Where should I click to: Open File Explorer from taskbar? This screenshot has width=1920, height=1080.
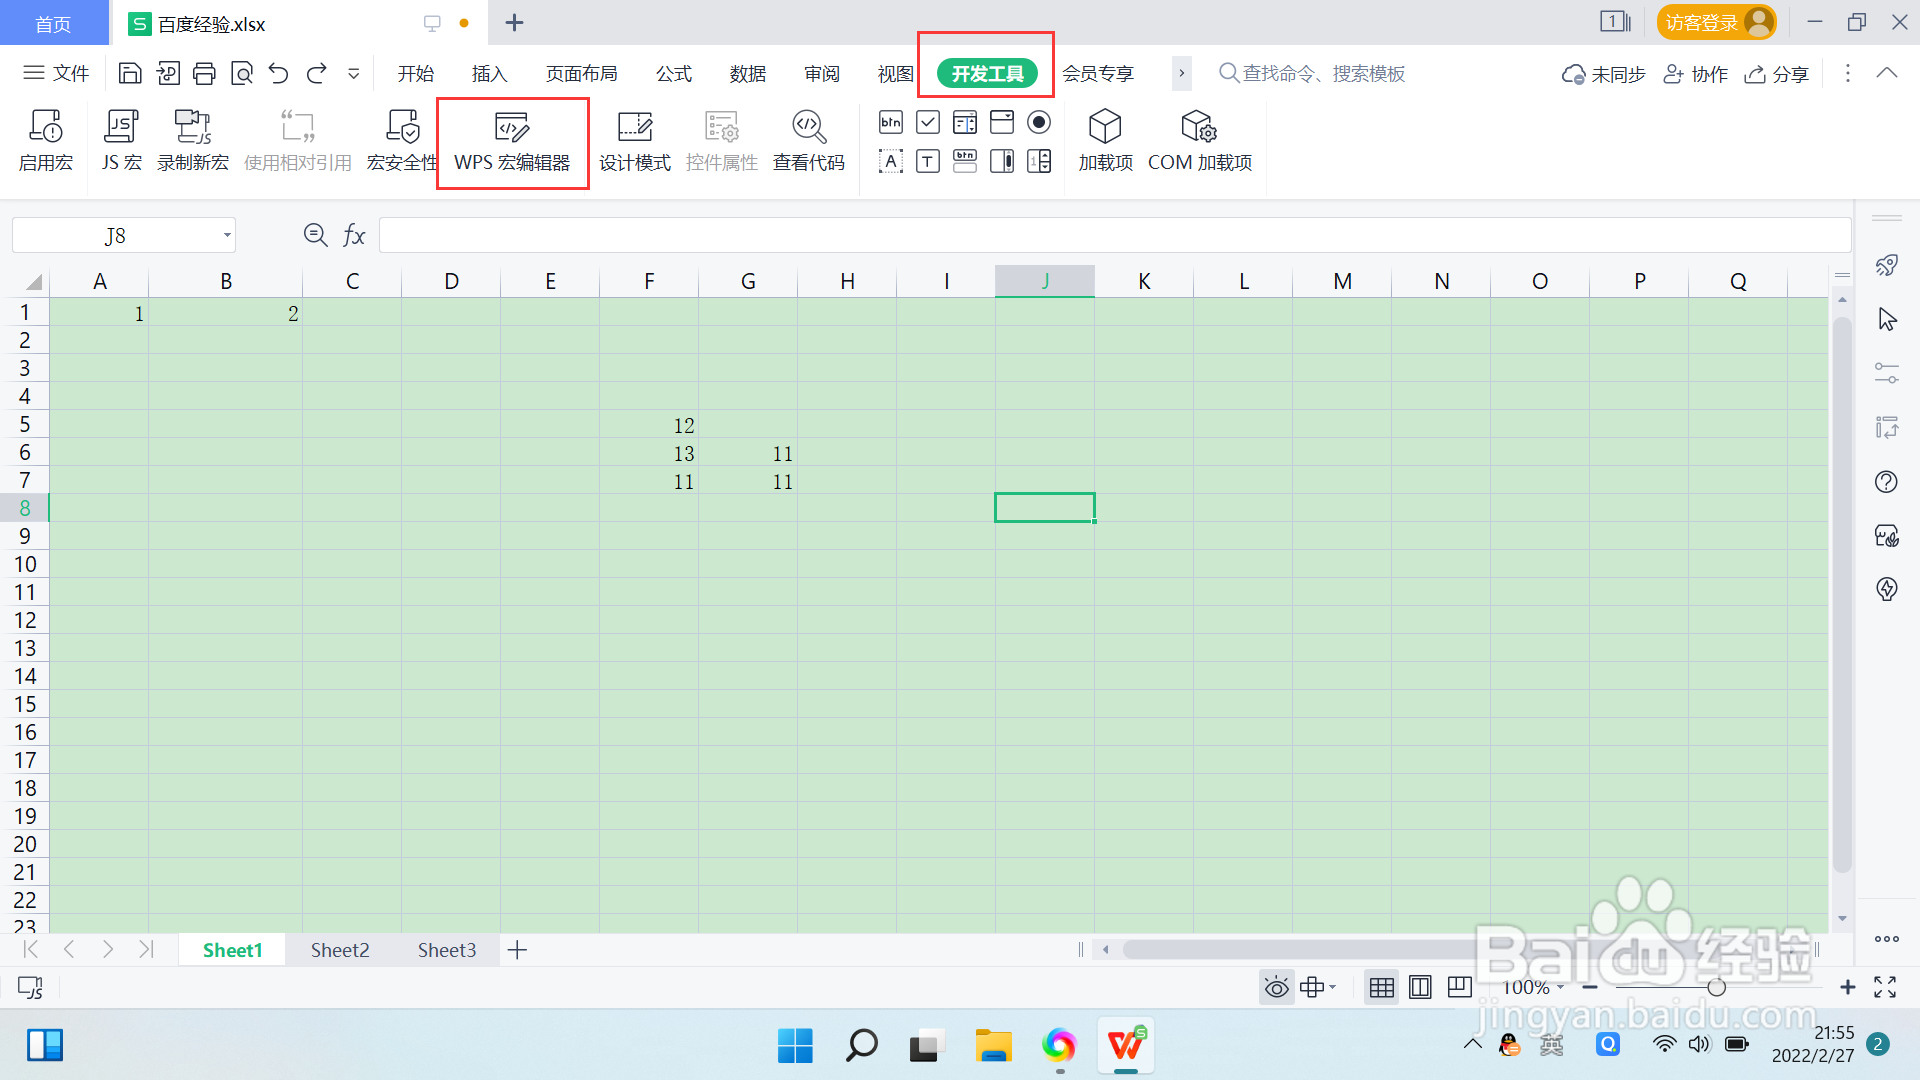[x=993, y=1046]
